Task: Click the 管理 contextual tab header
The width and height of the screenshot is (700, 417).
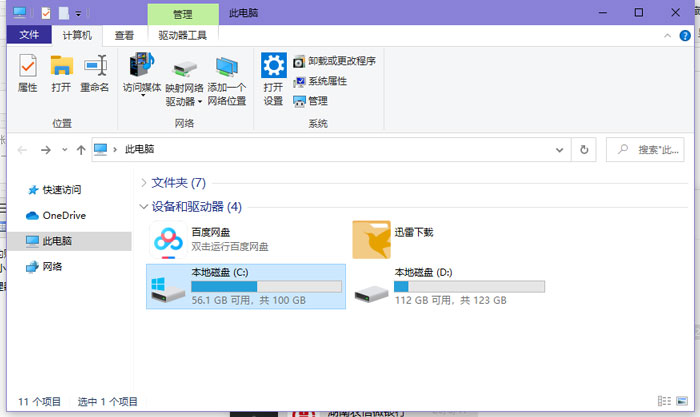Action: pyautogui.click(x=183, y=14)
